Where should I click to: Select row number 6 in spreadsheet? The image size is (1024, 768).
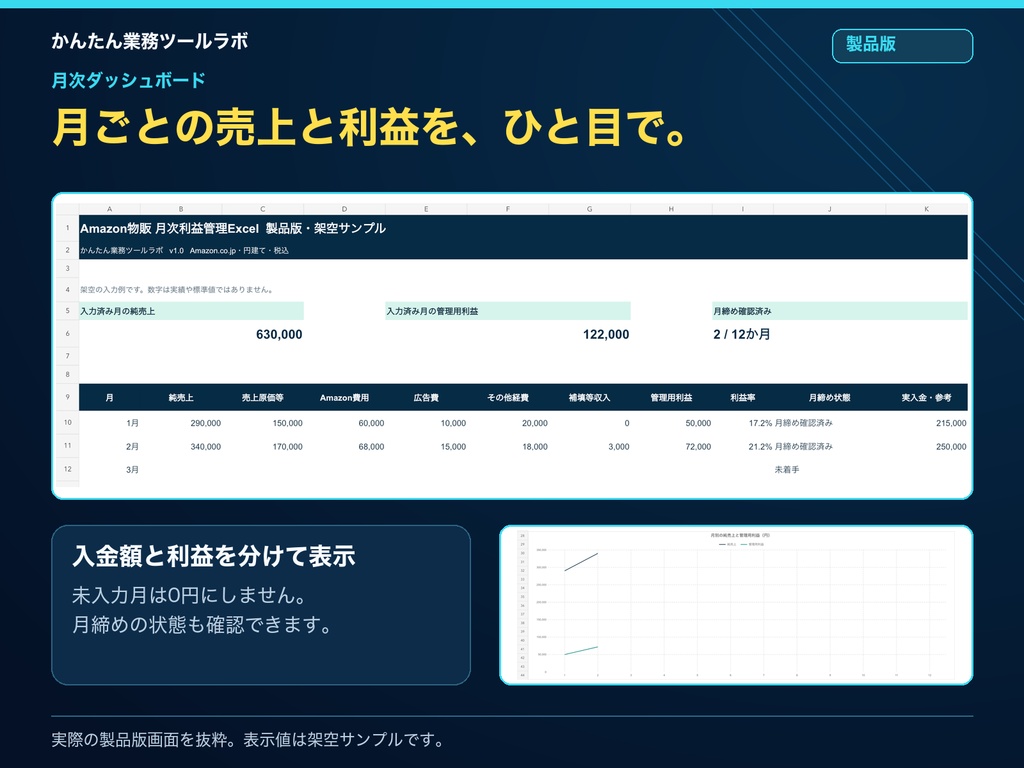pos(67,334)
